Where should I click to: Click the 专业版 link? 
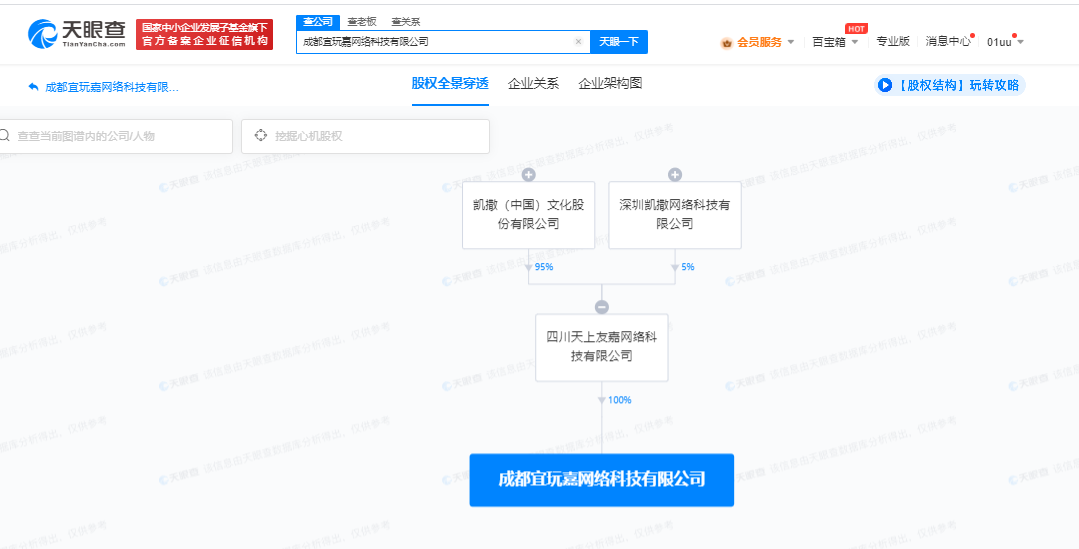893,41
